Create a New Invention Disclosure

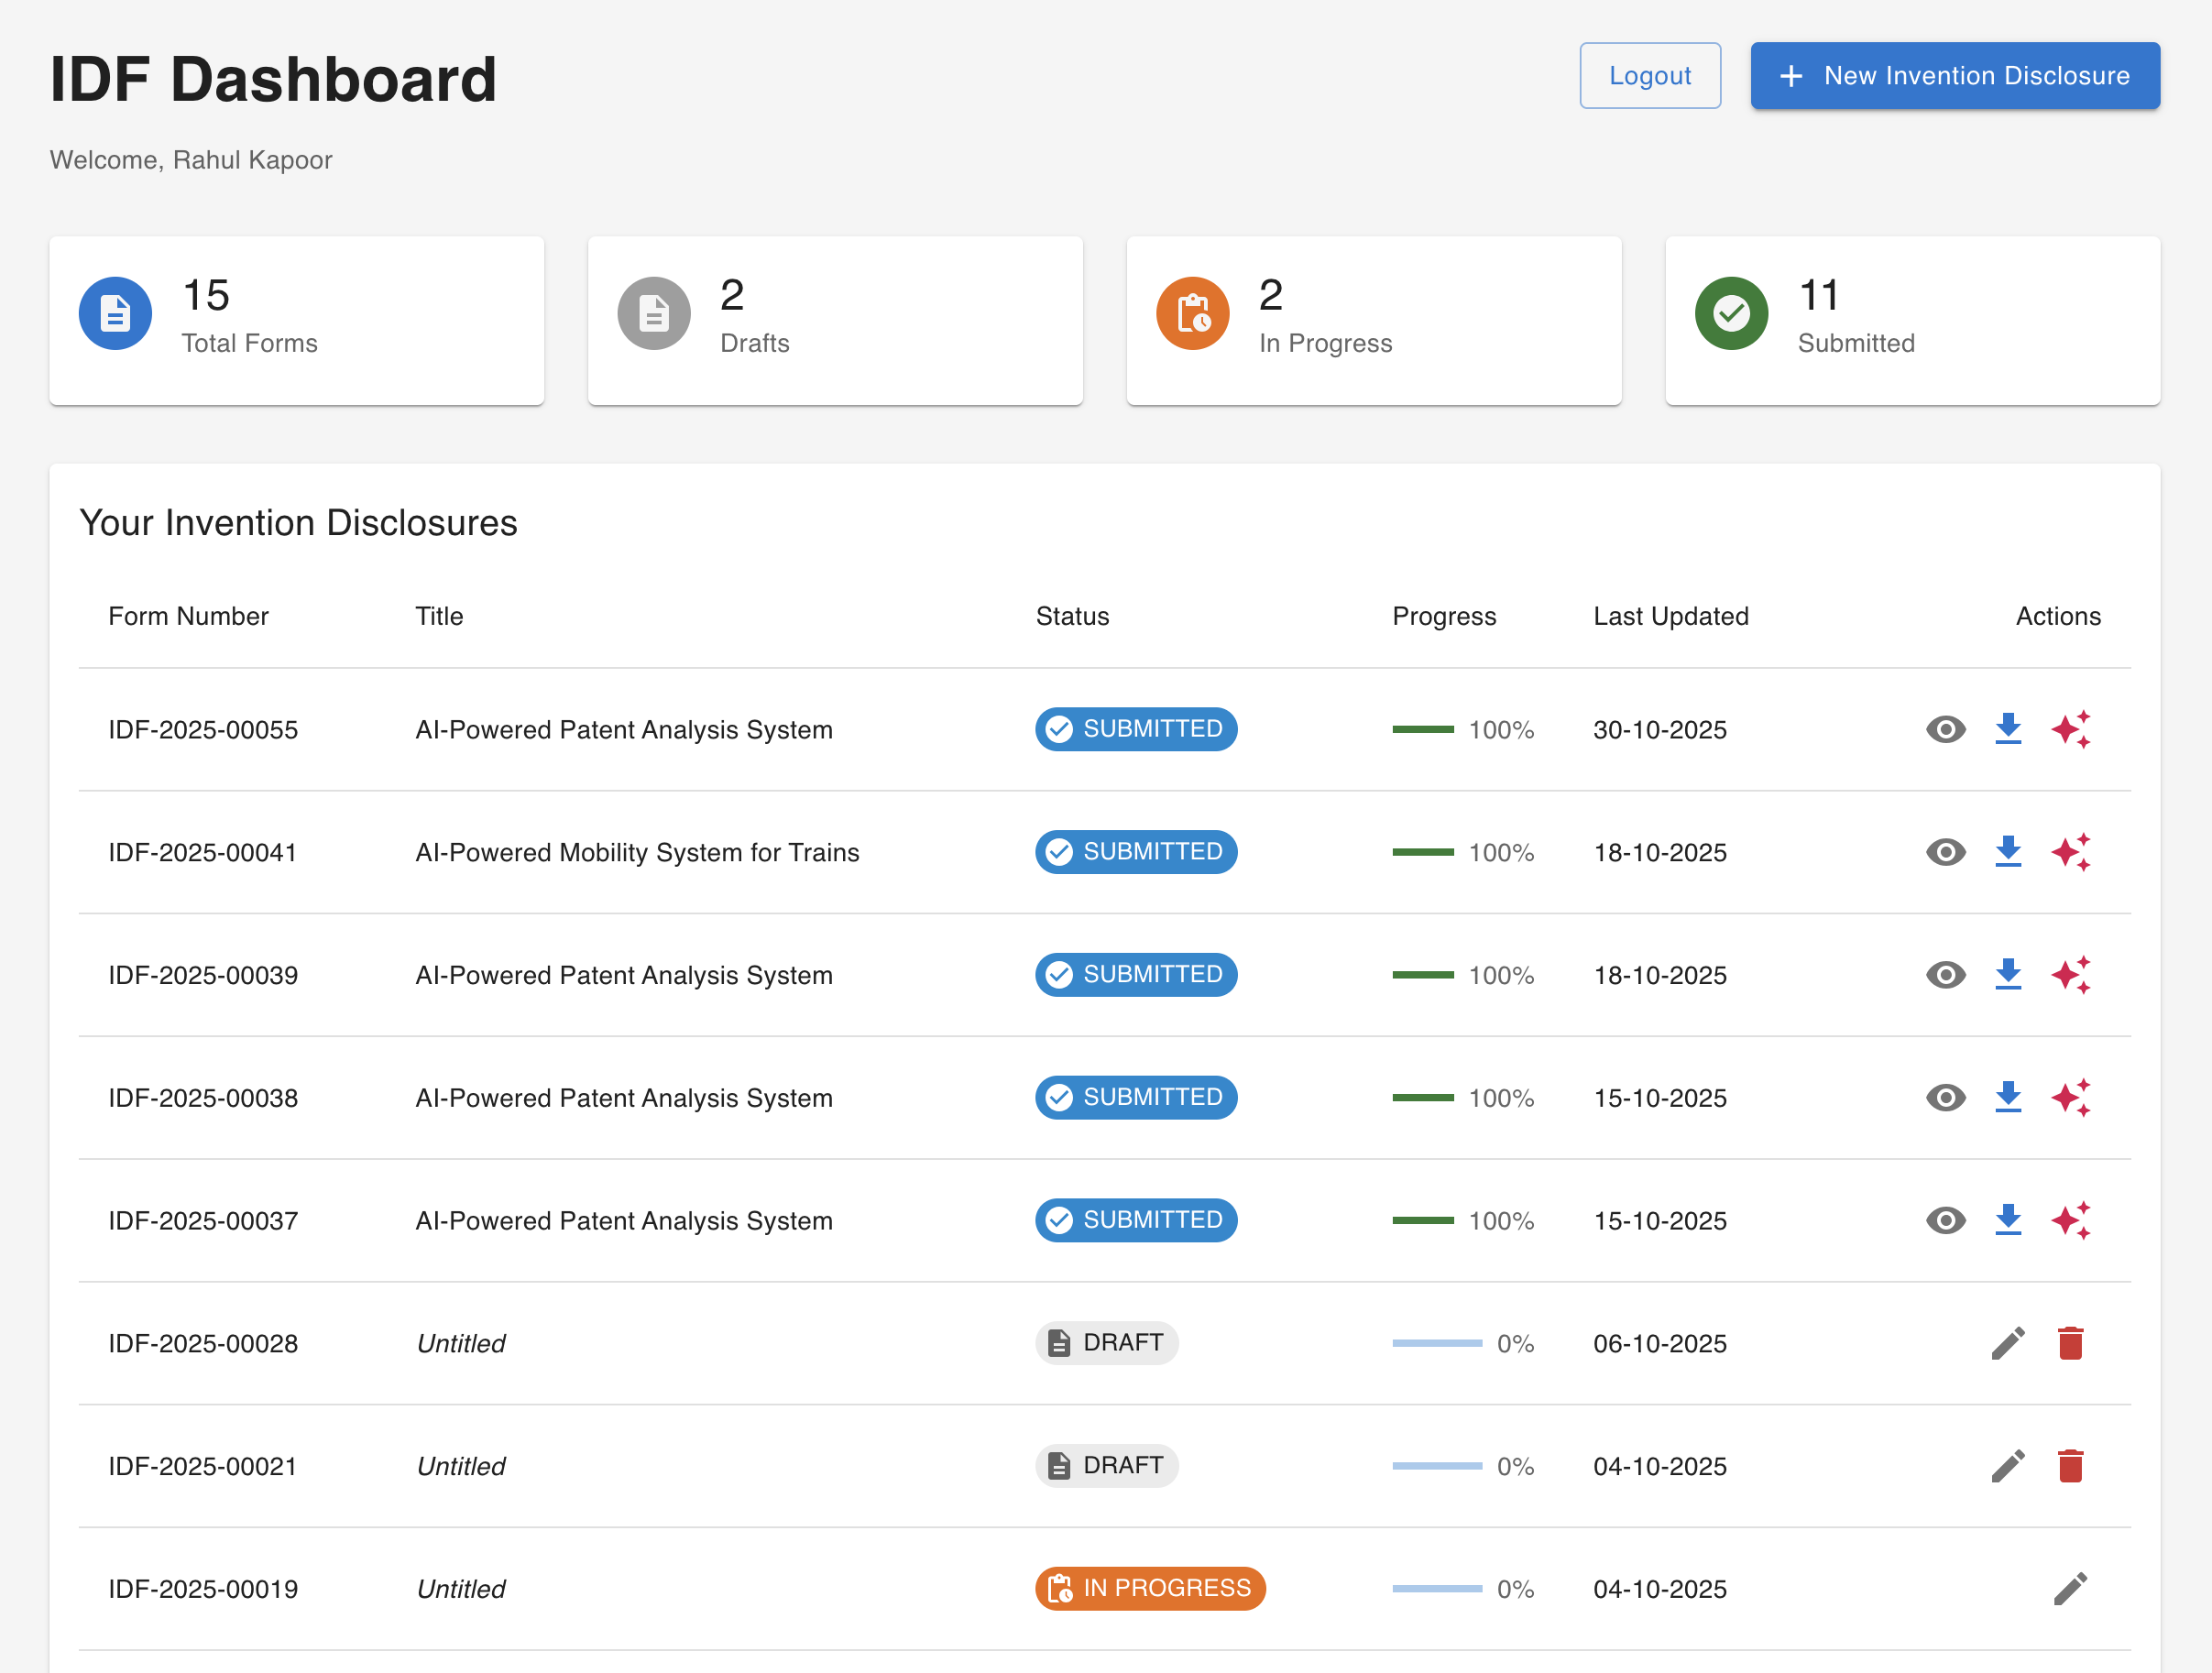(1954, 75)
